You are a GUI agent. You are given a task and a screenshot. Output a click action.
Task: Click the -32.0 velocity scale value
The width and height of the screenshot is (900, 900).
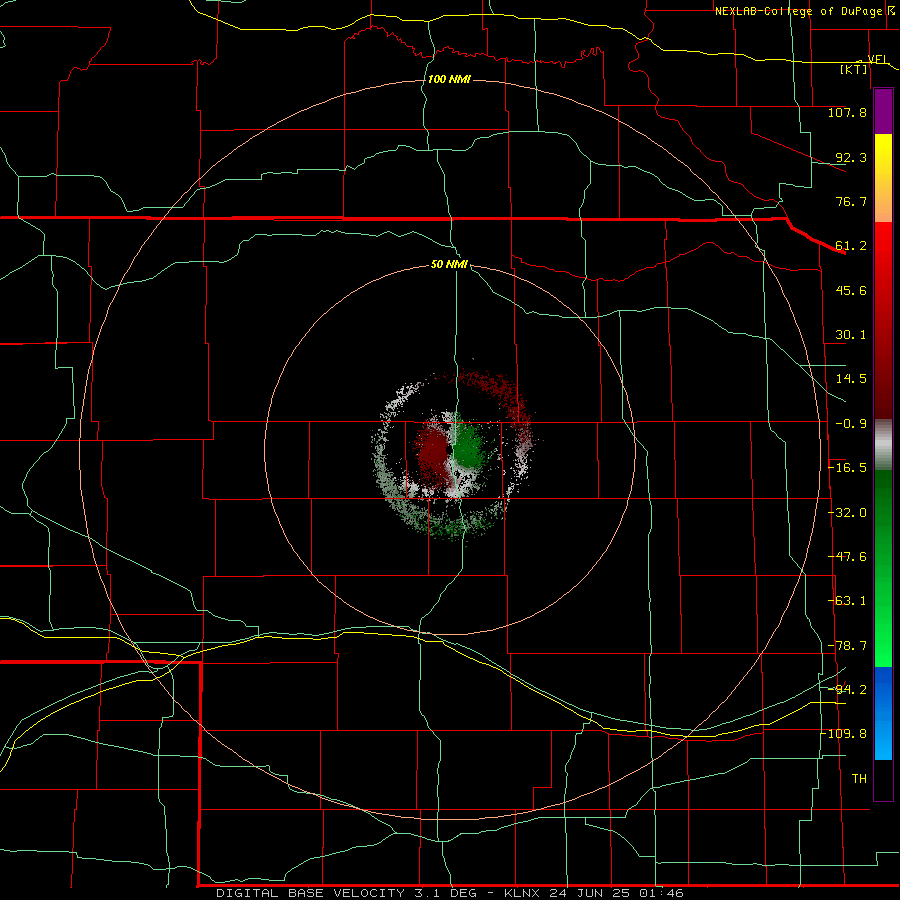[847, 513]
